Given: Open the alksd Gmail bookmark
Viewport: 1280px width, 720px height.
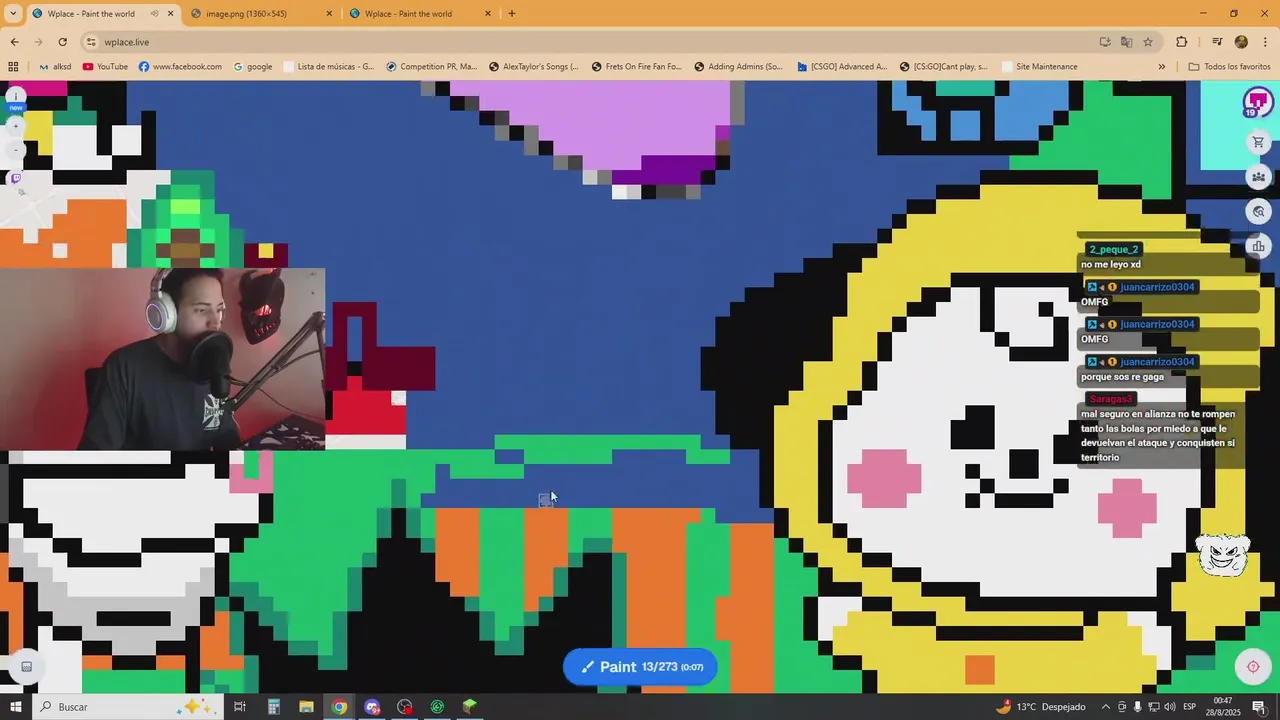Looking at the screenshot, I should coord(54,67).
